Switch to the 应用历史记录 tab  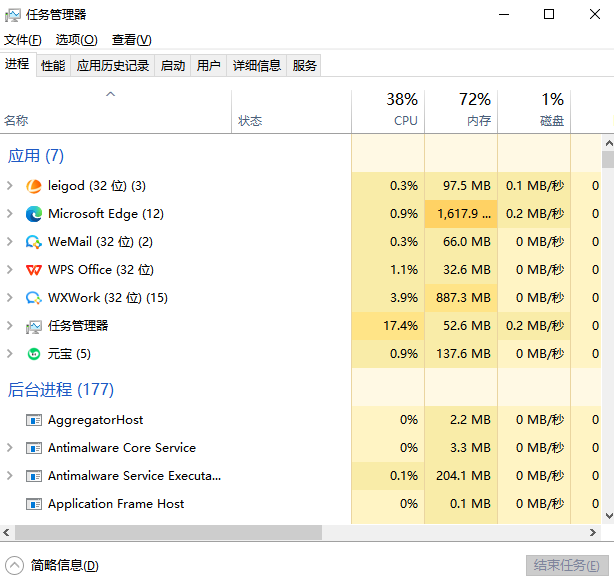[113, 65]
